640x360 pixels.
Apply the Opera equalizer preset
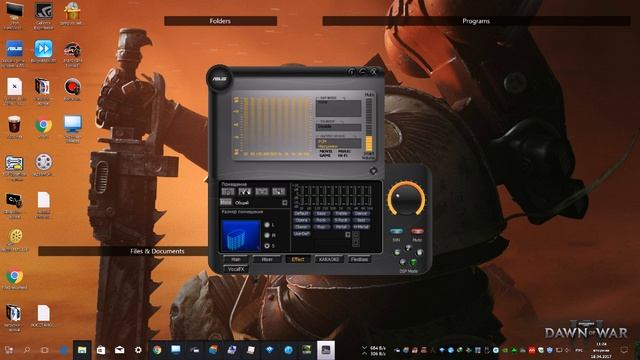coord(302,220)
